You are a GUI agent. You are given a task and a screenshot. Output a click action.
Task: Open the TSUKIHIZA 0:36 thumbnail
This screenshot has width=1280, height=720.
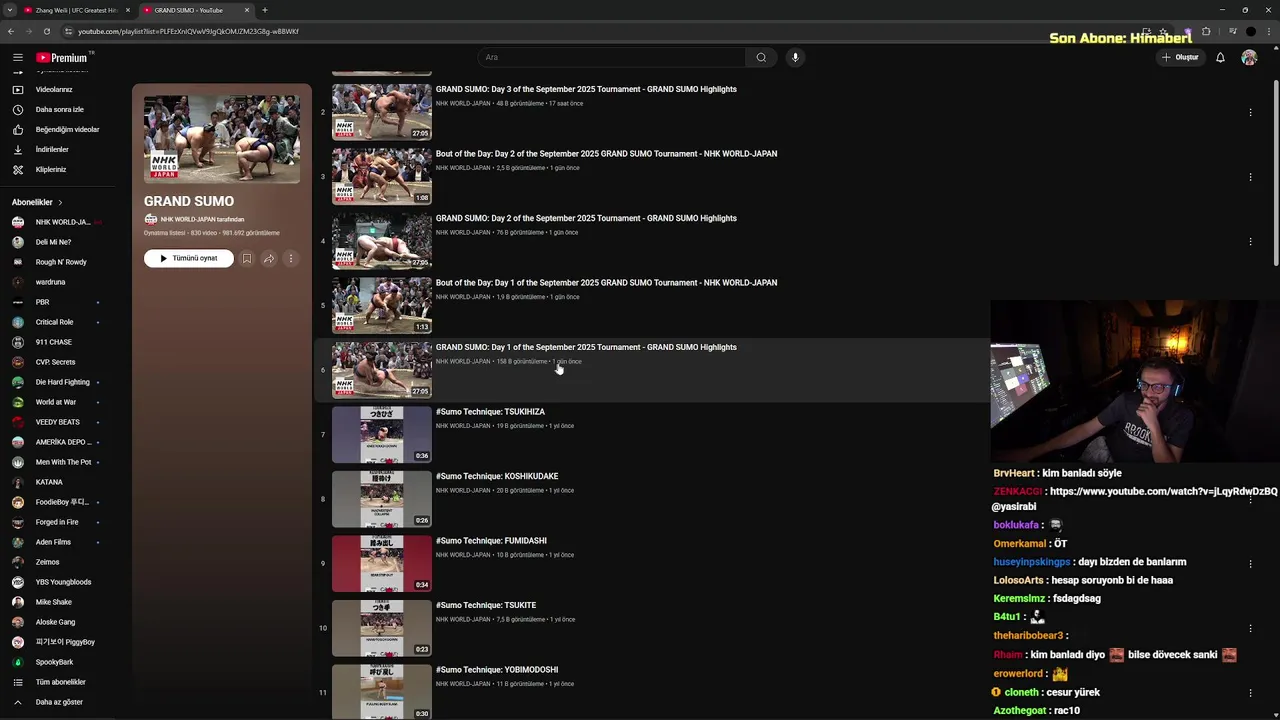(x=382, y=434)
